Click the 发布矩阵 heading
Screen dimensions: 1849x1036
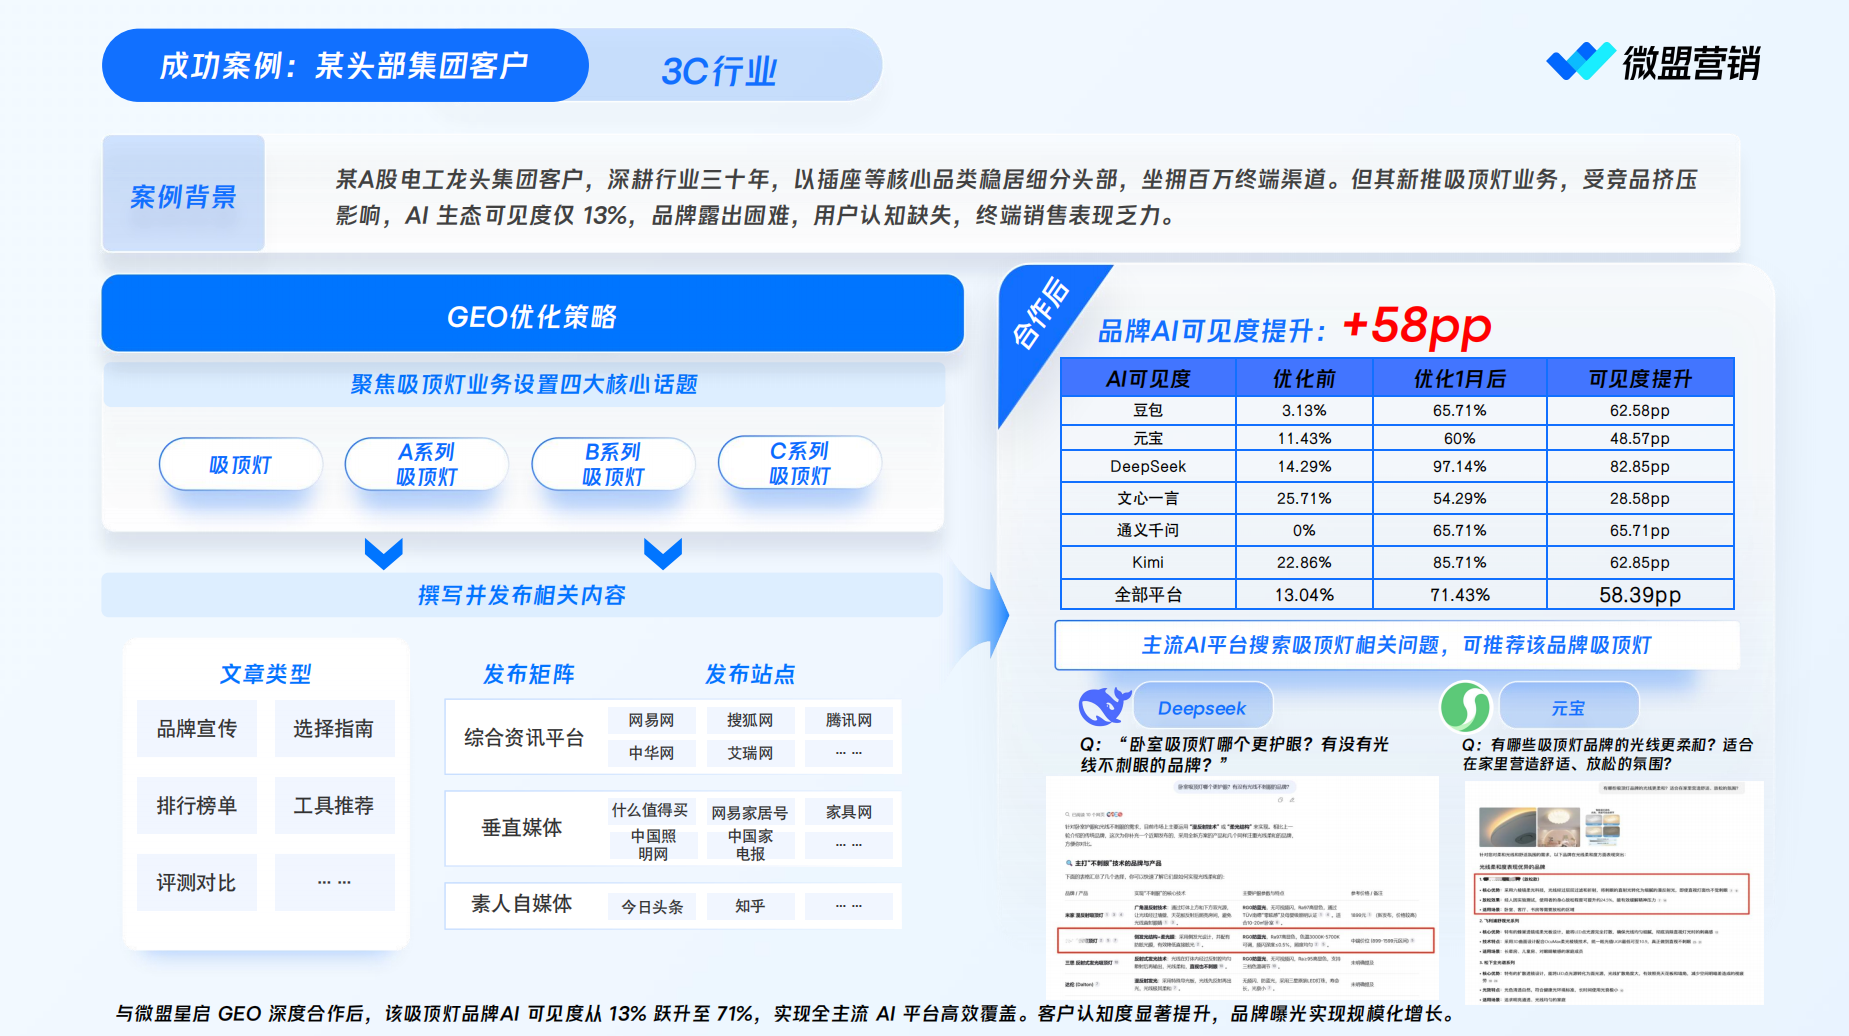[x=529, y=674]
